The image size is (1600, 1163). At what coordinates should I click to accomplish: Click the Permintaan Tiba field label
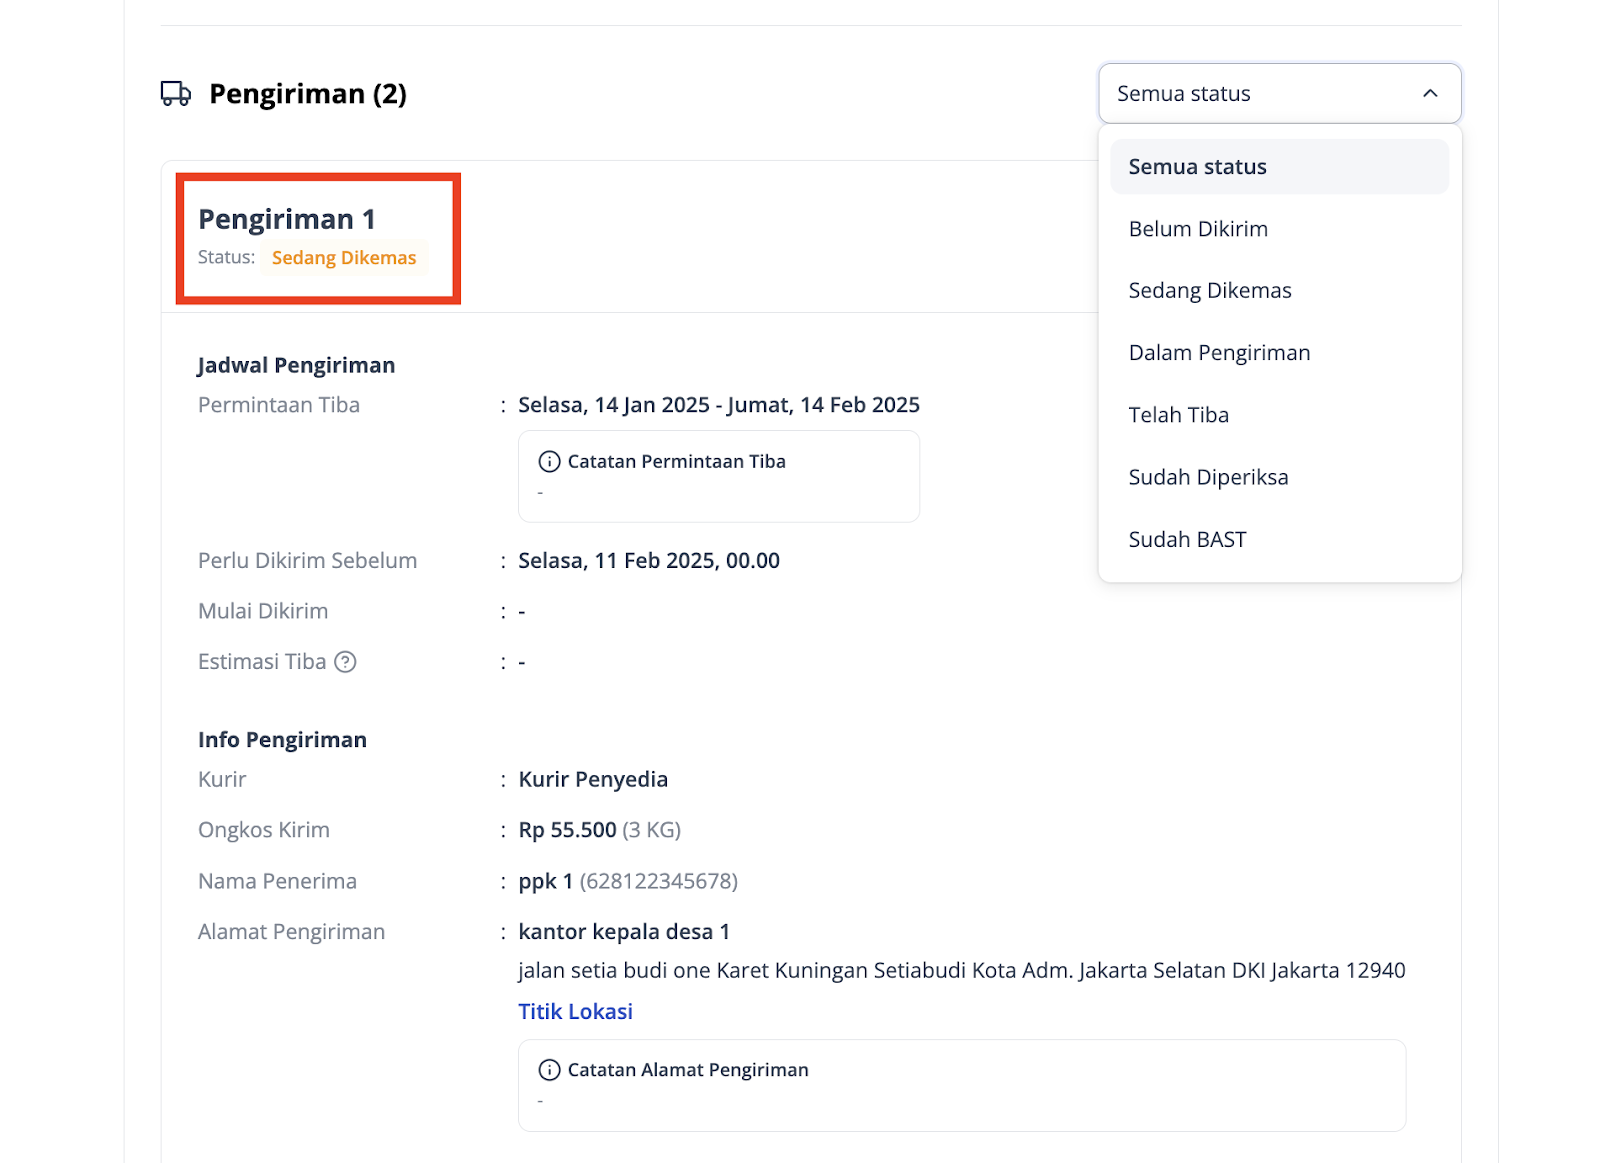(x=279, y=405)
